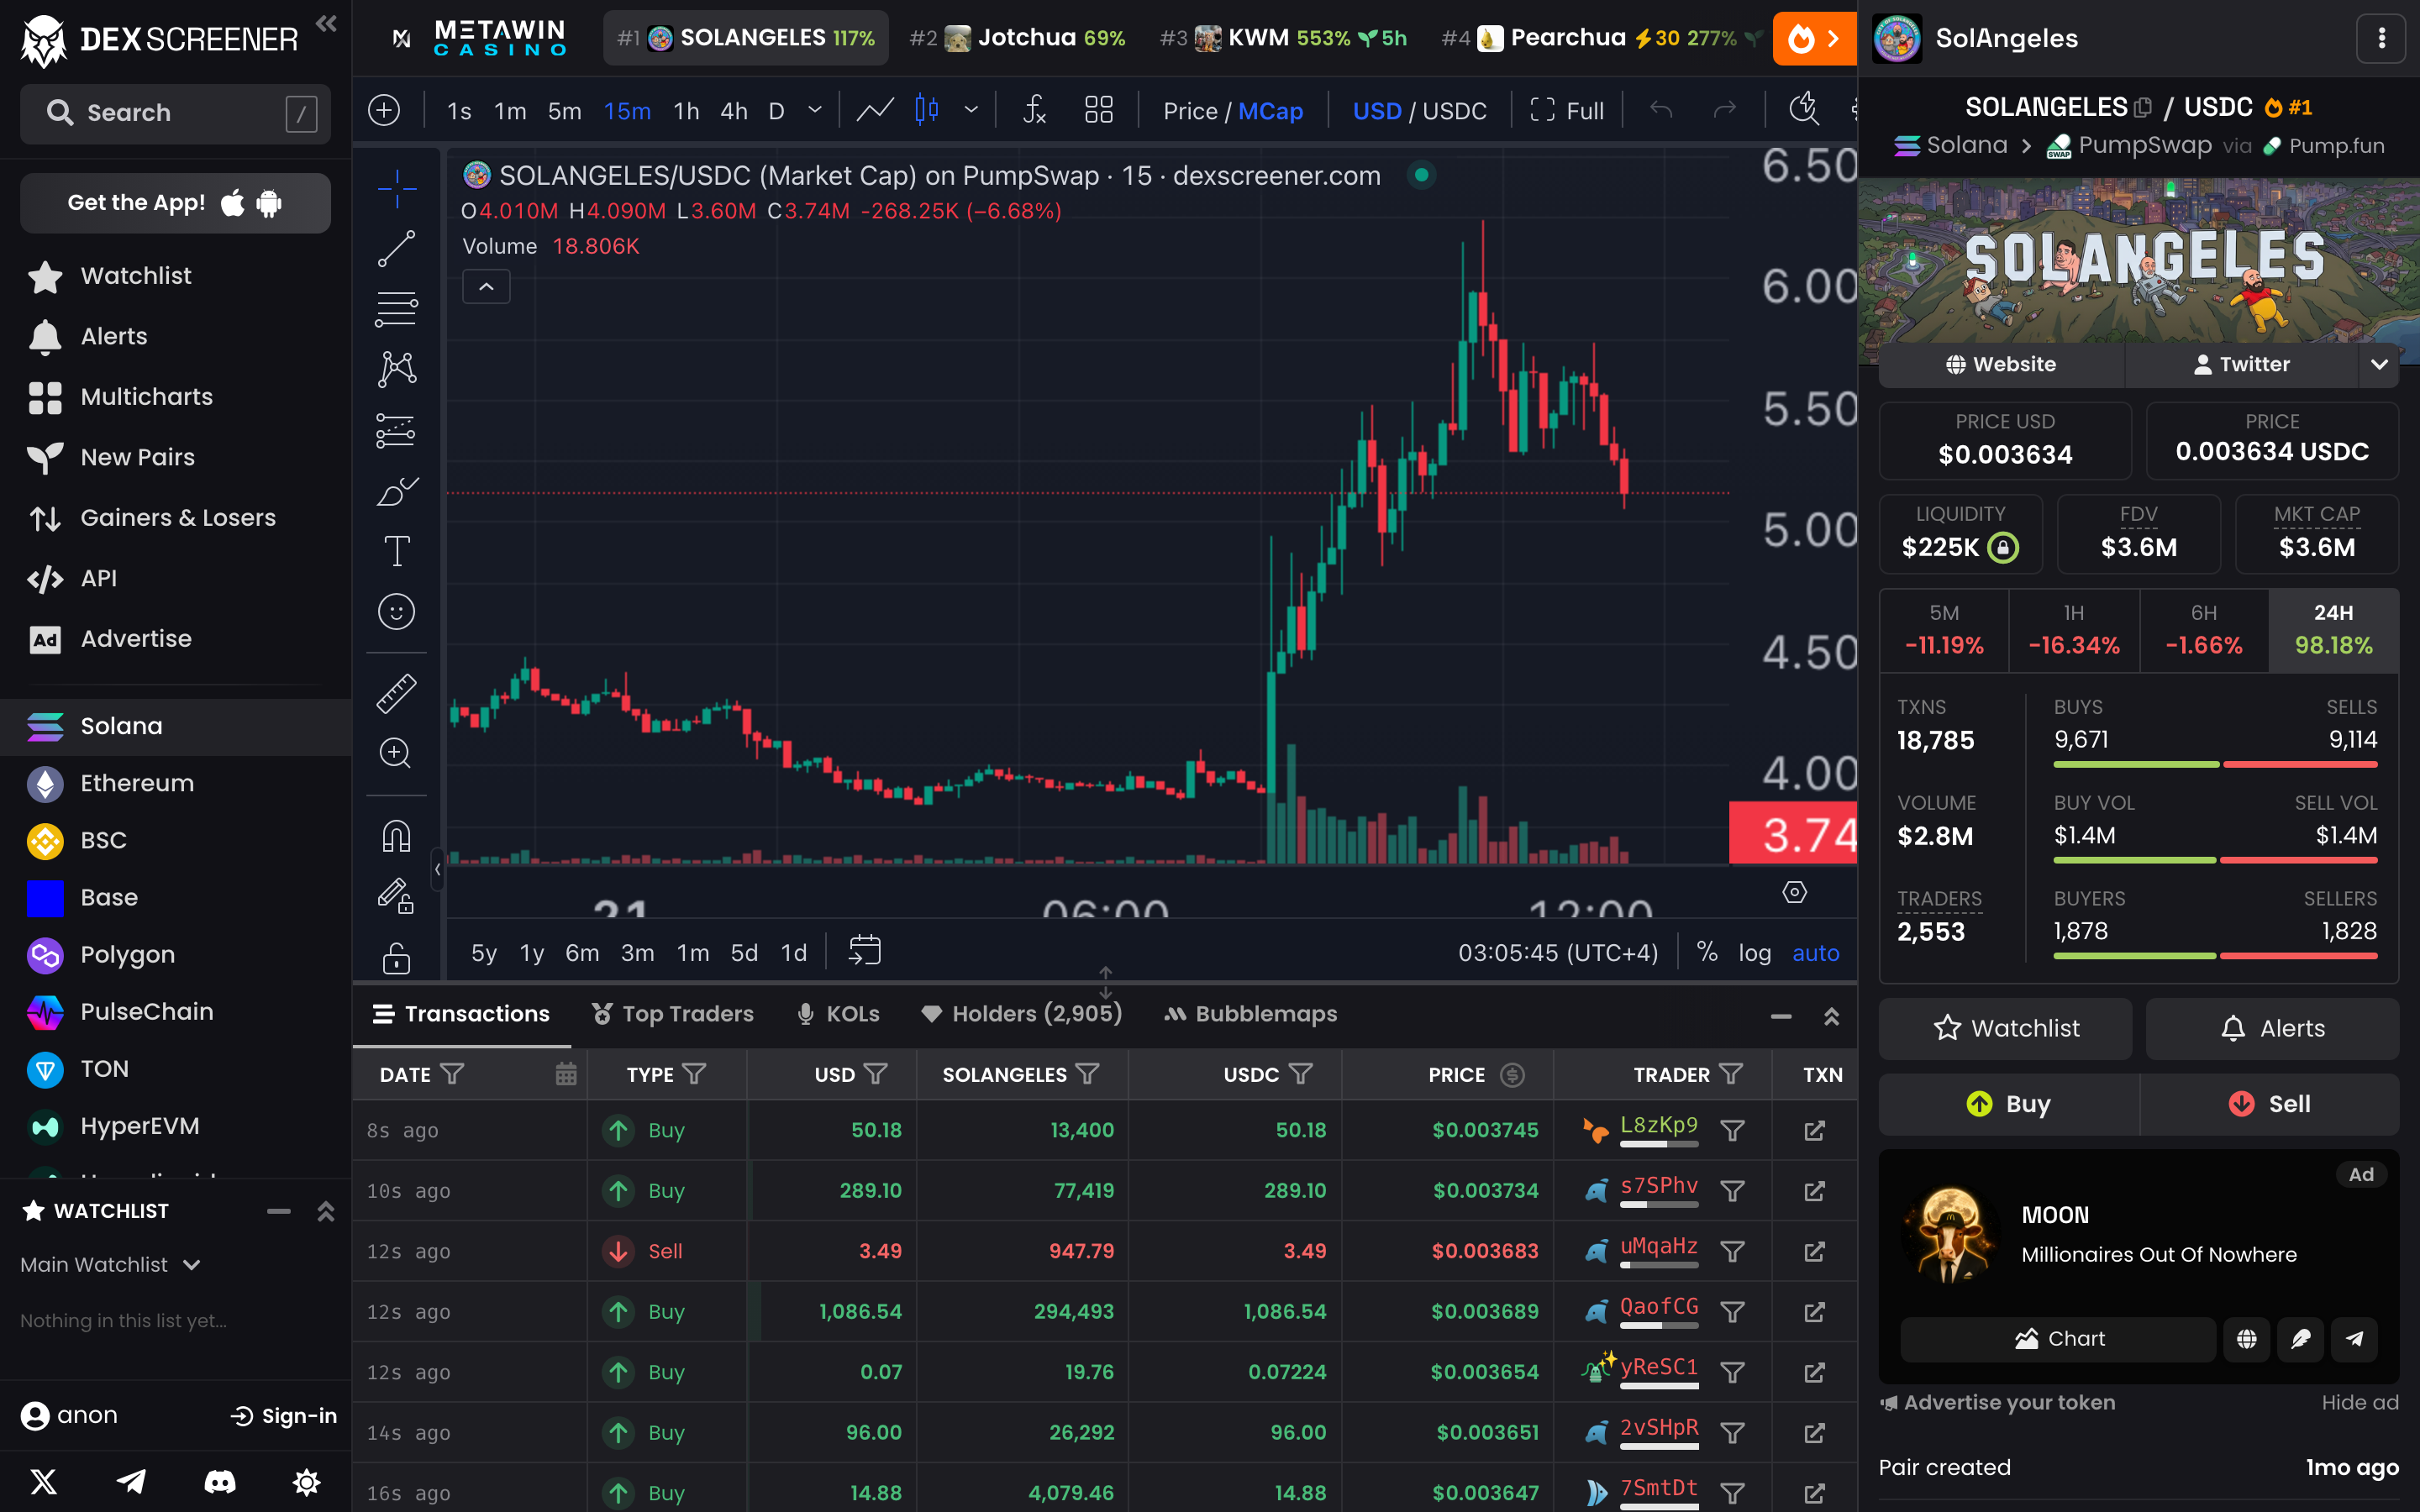Select the ruler measure tool

click(396, 693)
